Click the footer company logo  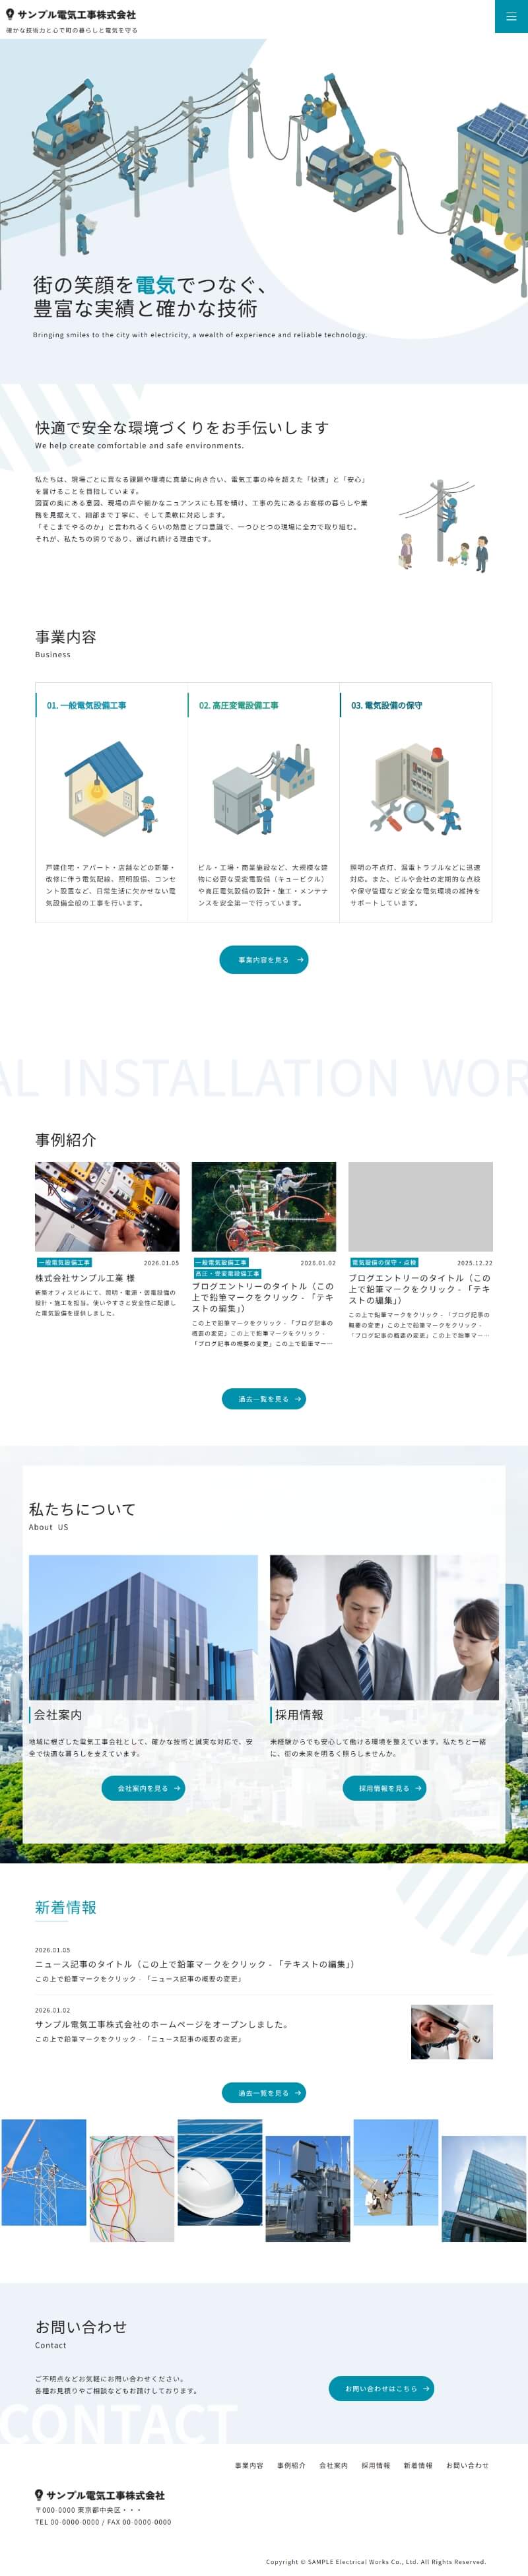click(x=100, y=2495)
